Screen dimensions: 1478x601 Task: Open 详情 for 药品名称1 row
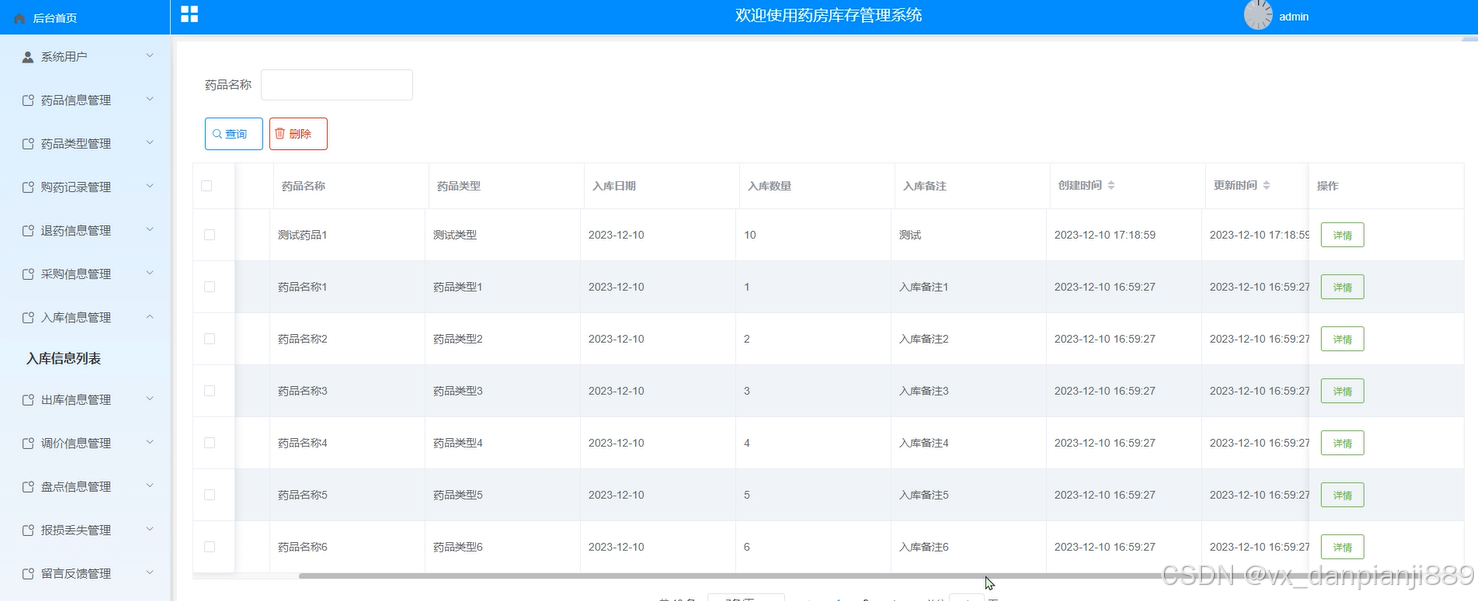pos(1342,287)
